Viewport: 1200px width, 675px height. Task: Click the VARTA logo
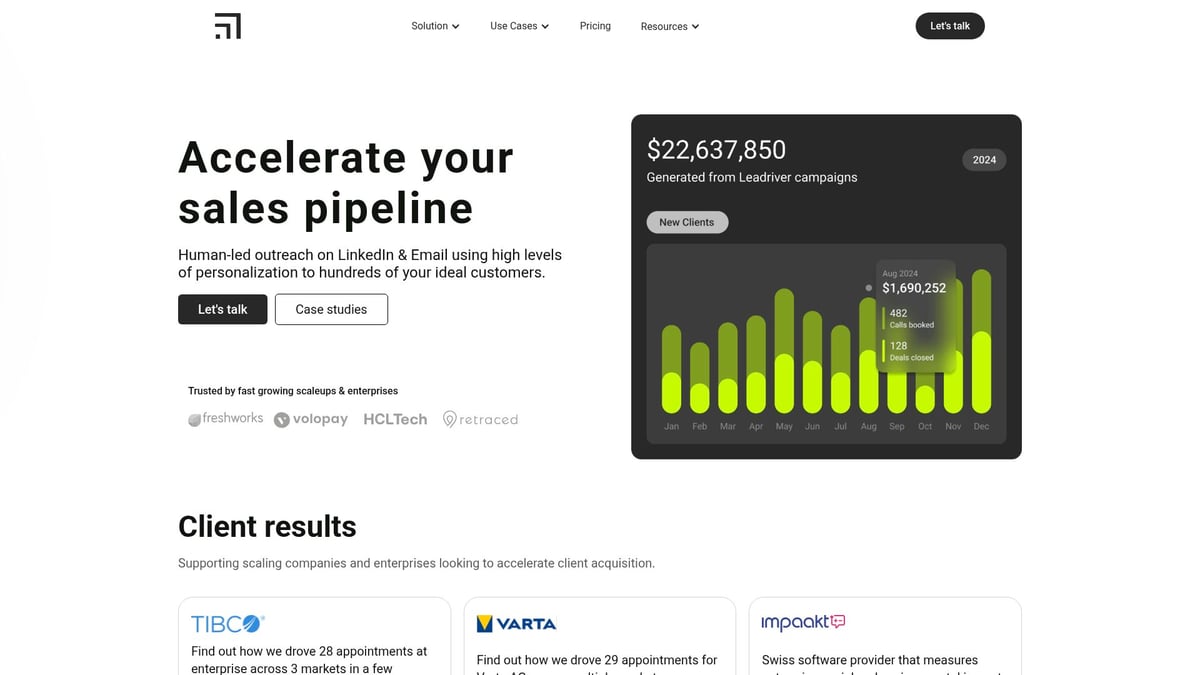516,622
